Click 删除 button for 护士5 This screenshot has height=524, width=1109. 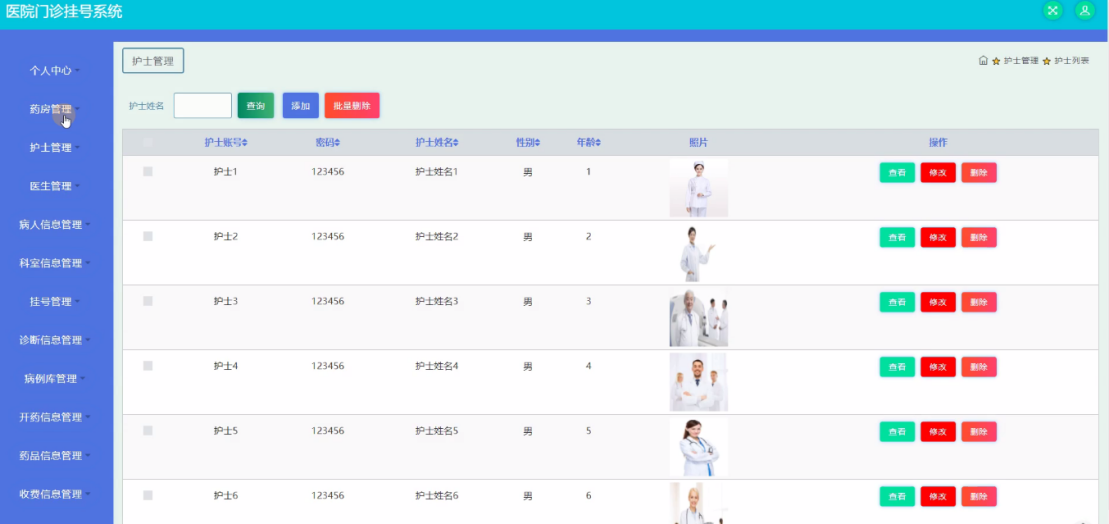979,432
